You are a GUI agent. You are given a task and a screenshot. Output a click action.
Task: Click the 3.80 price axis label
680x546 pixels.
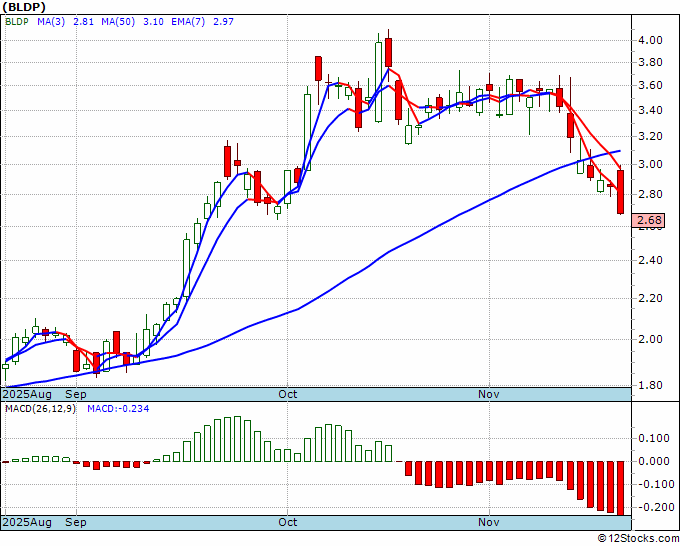[650, 62]
